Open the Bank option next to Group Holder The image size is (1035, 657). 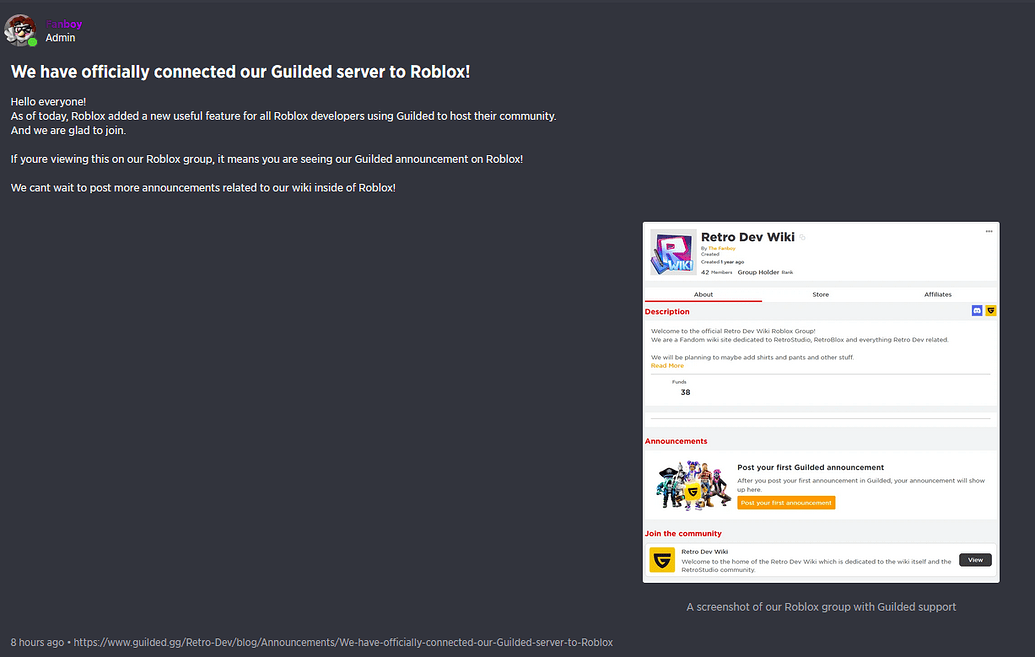[787, 272]
